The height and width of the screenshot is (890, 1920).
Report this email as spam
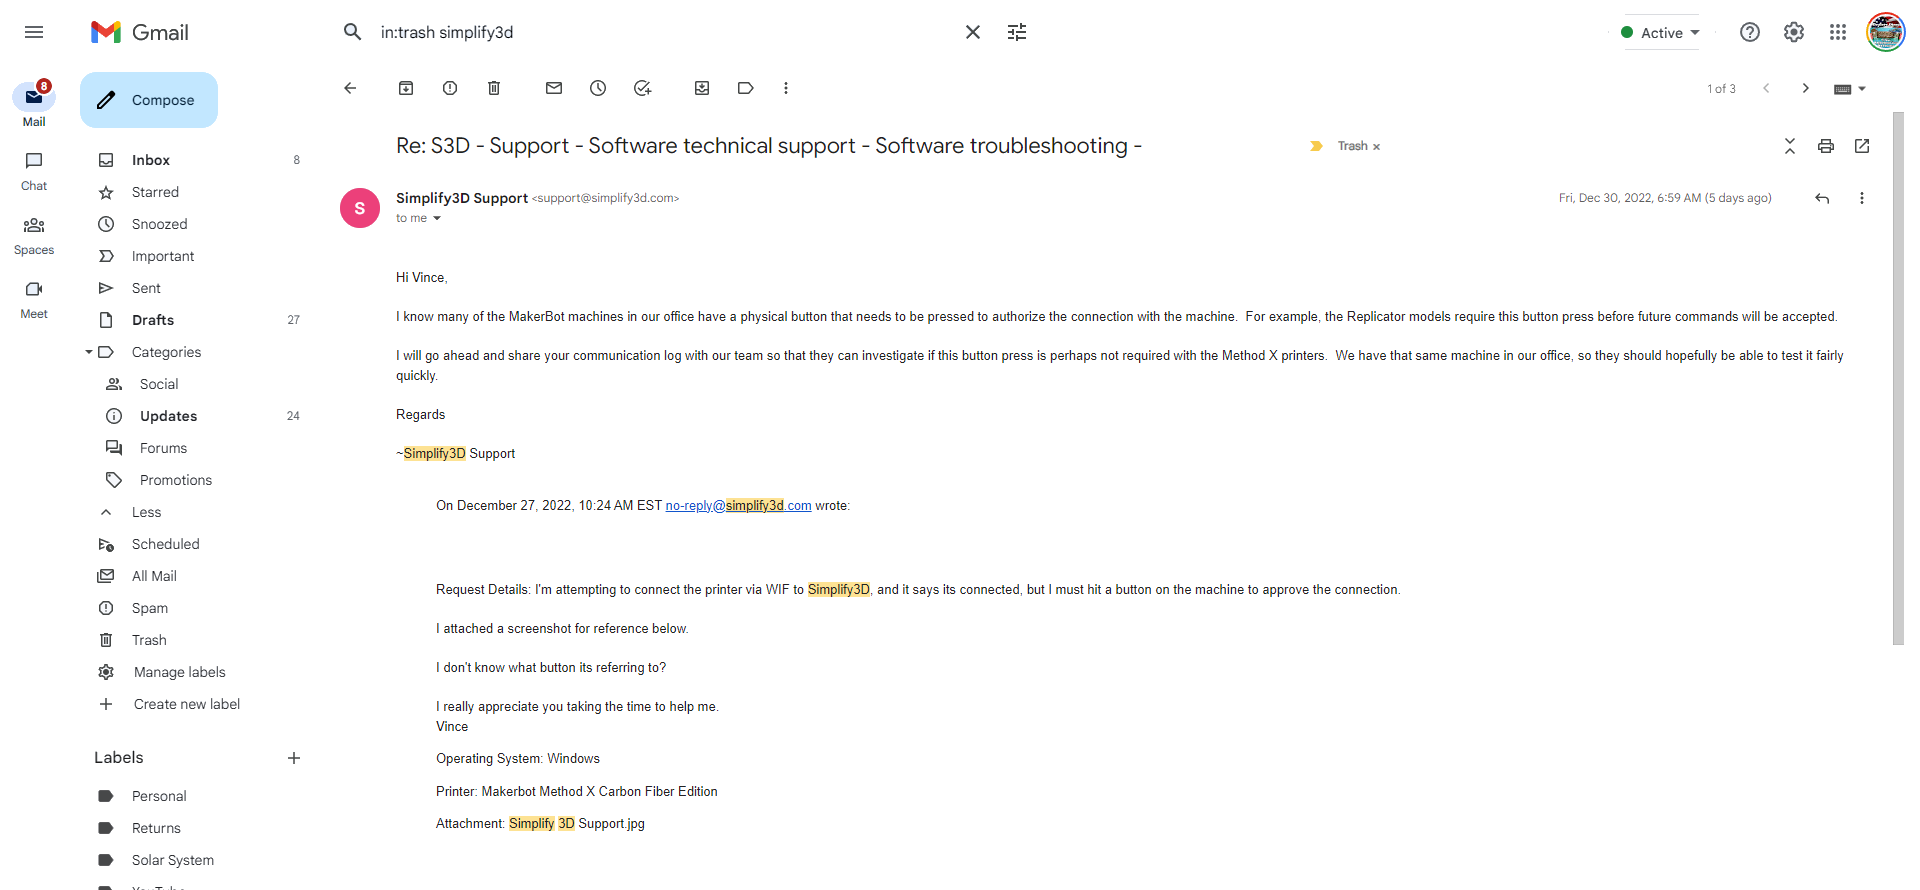click(x=450, y=88)
